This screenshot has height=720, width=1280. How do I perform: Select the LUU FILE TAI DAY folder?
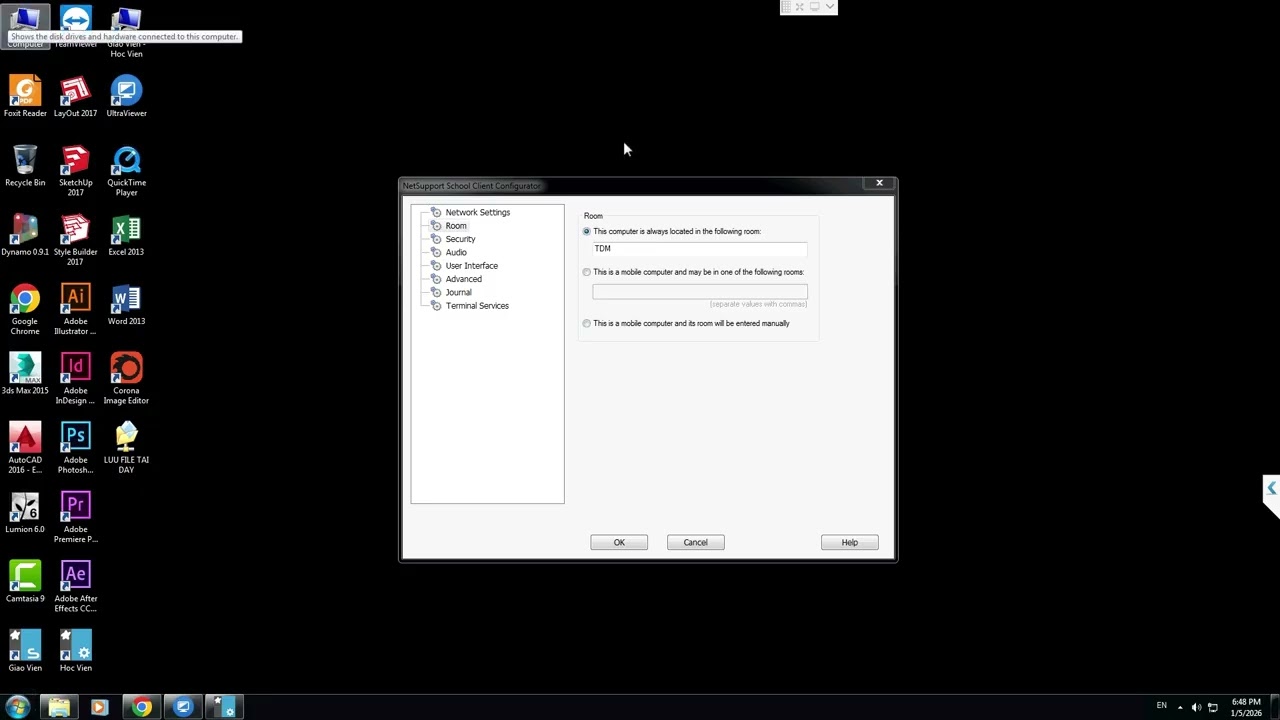(x=126, y=448)
